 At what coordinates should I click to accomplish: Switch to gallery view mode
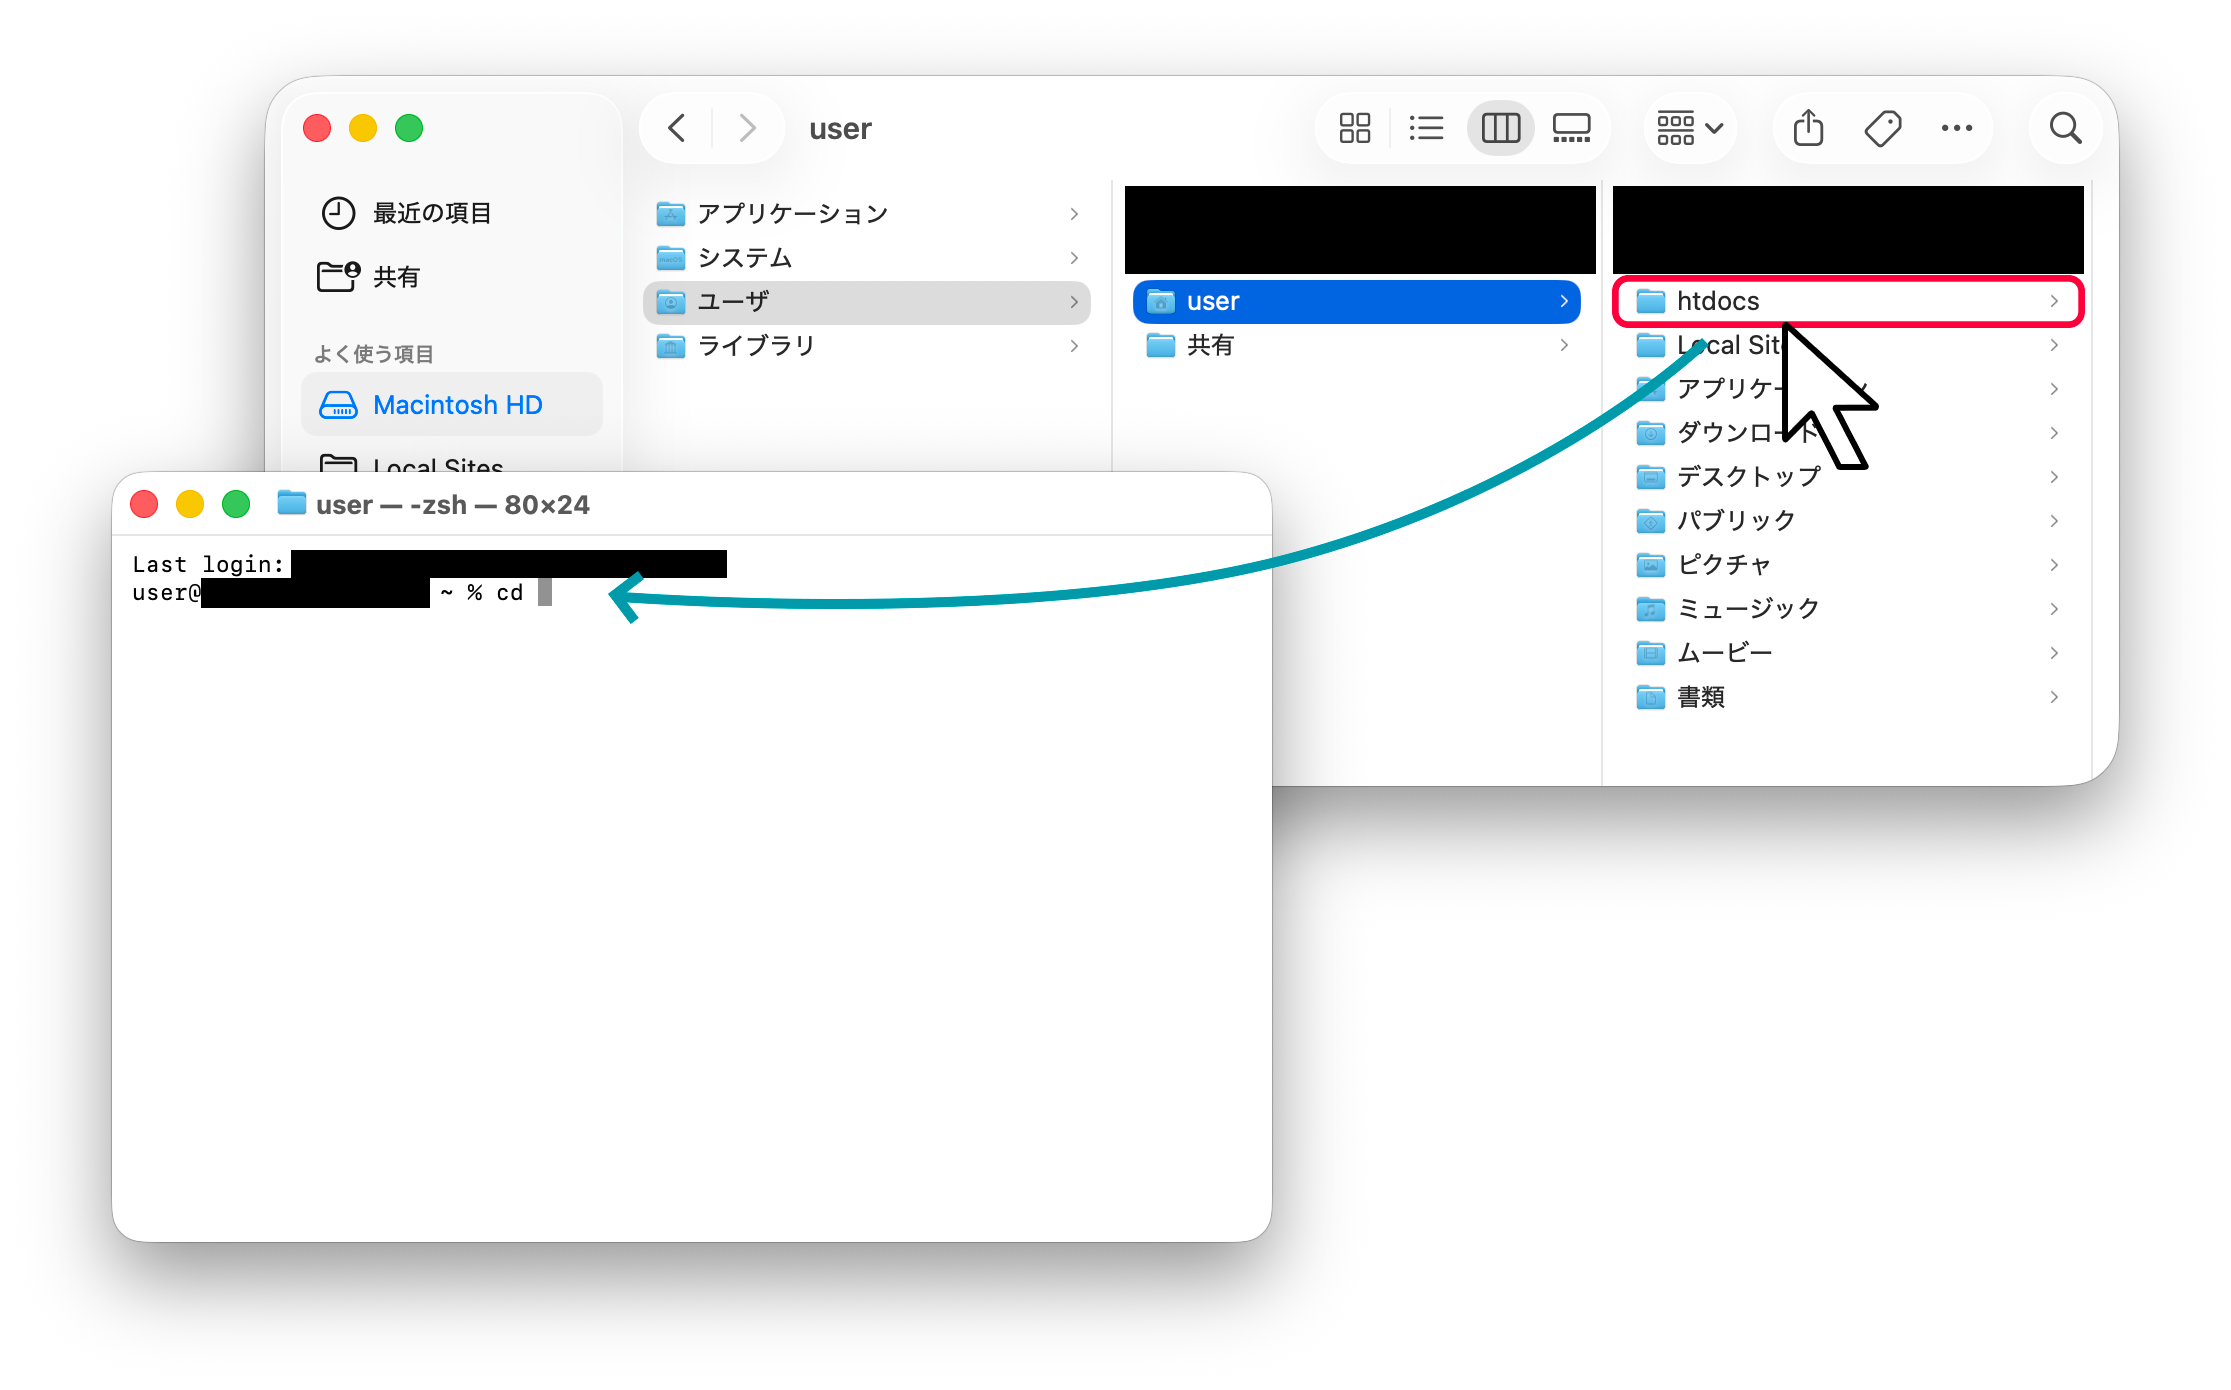1571,128
